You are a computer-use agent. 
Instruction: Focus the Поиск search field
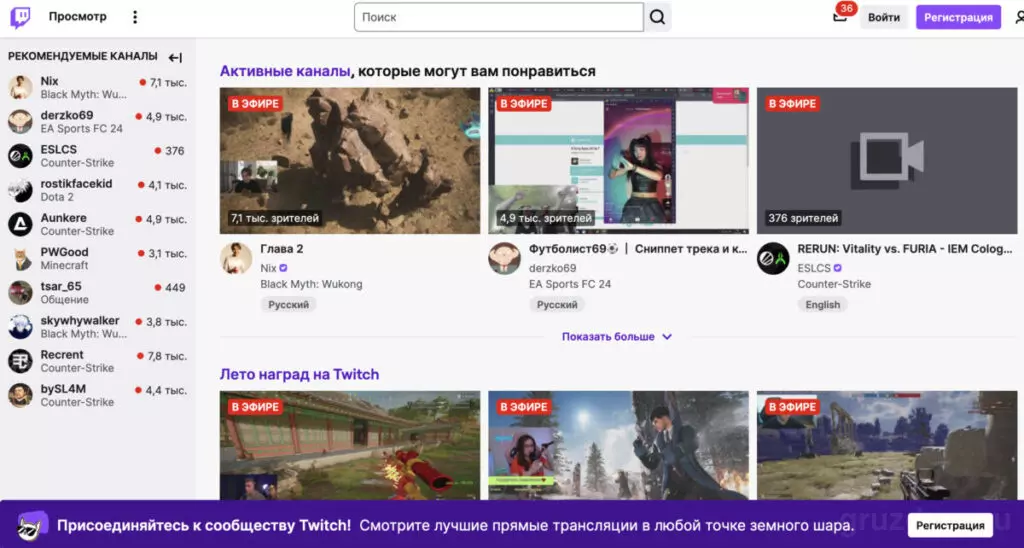pos(499,17)
